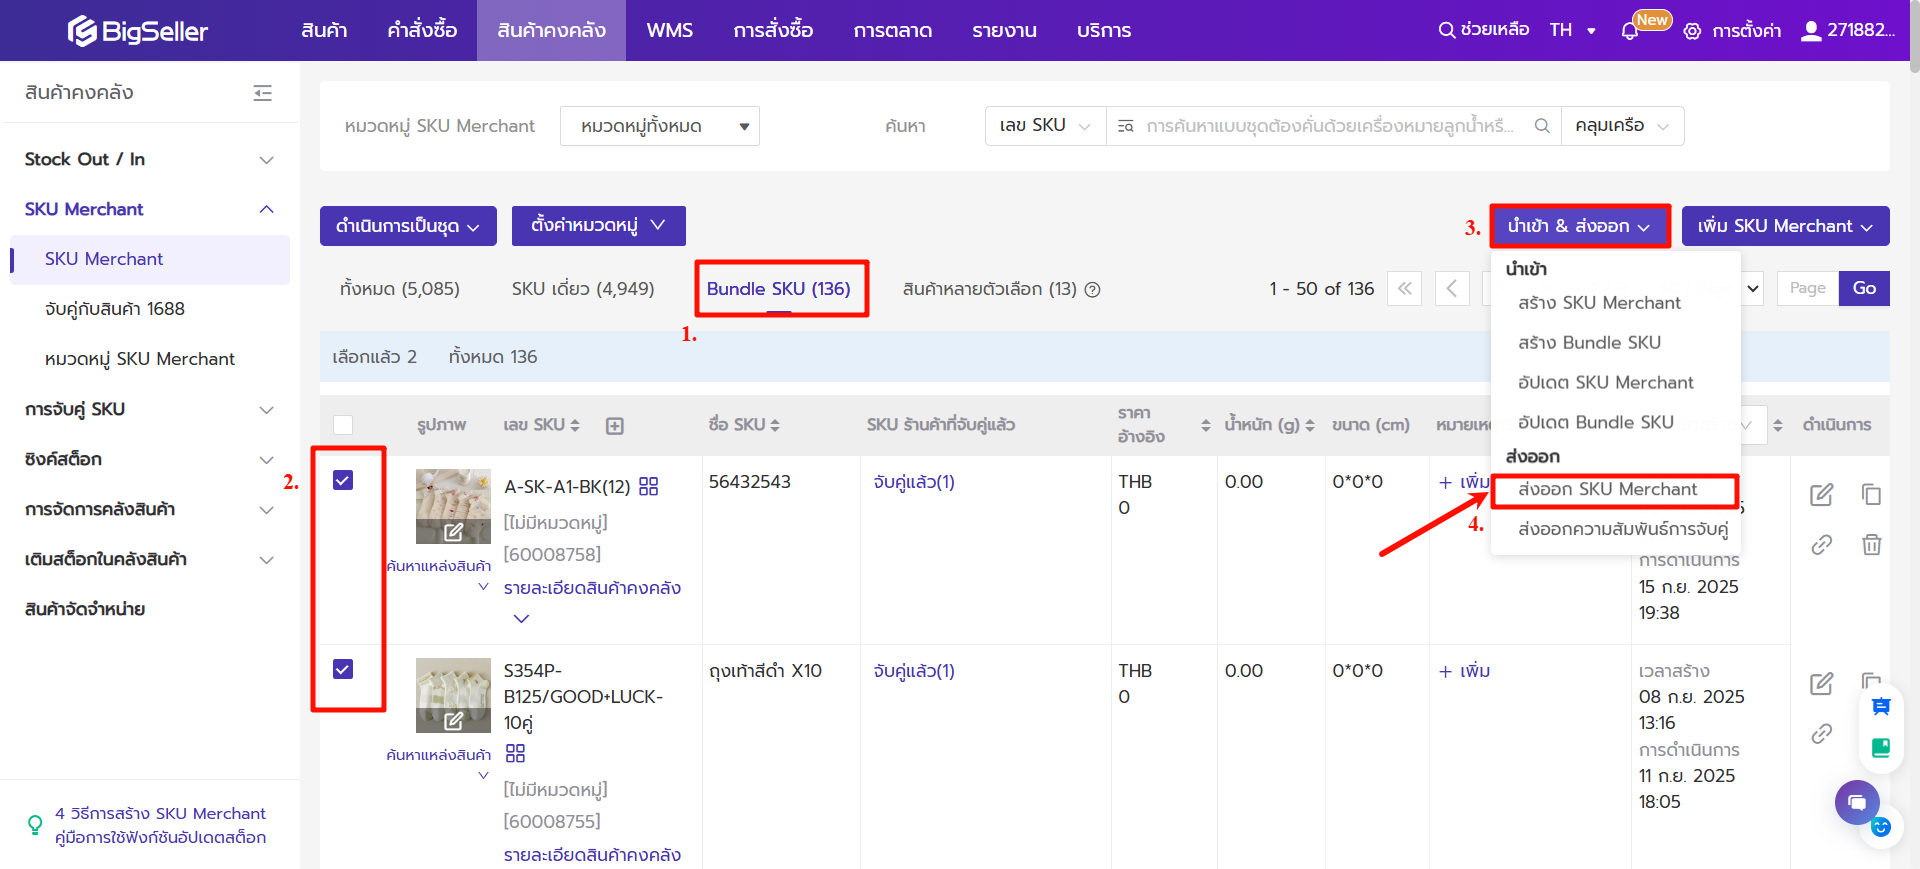Open the คำสั่งซื้อ top menu
This screenshot has width=1920, height=869.
(422, 30)
